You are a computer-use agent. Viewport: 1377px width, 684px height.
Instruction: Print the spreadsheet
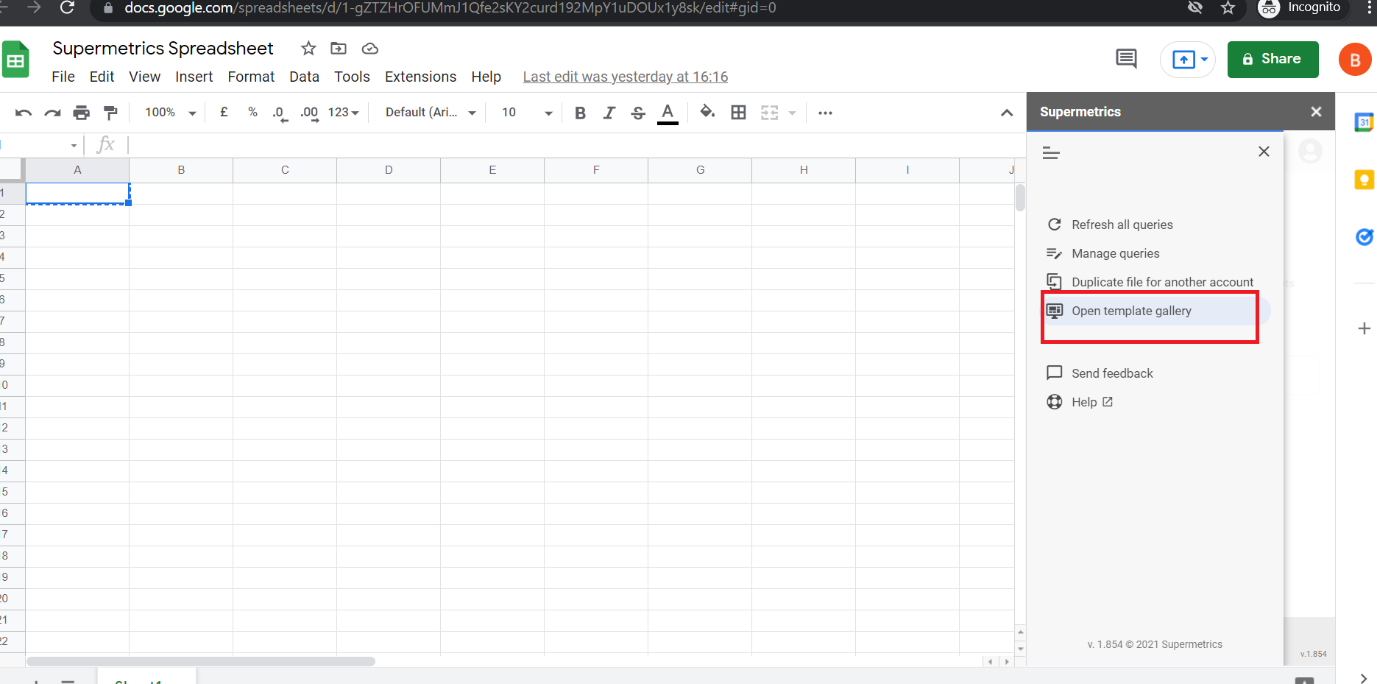pos(81,113)
